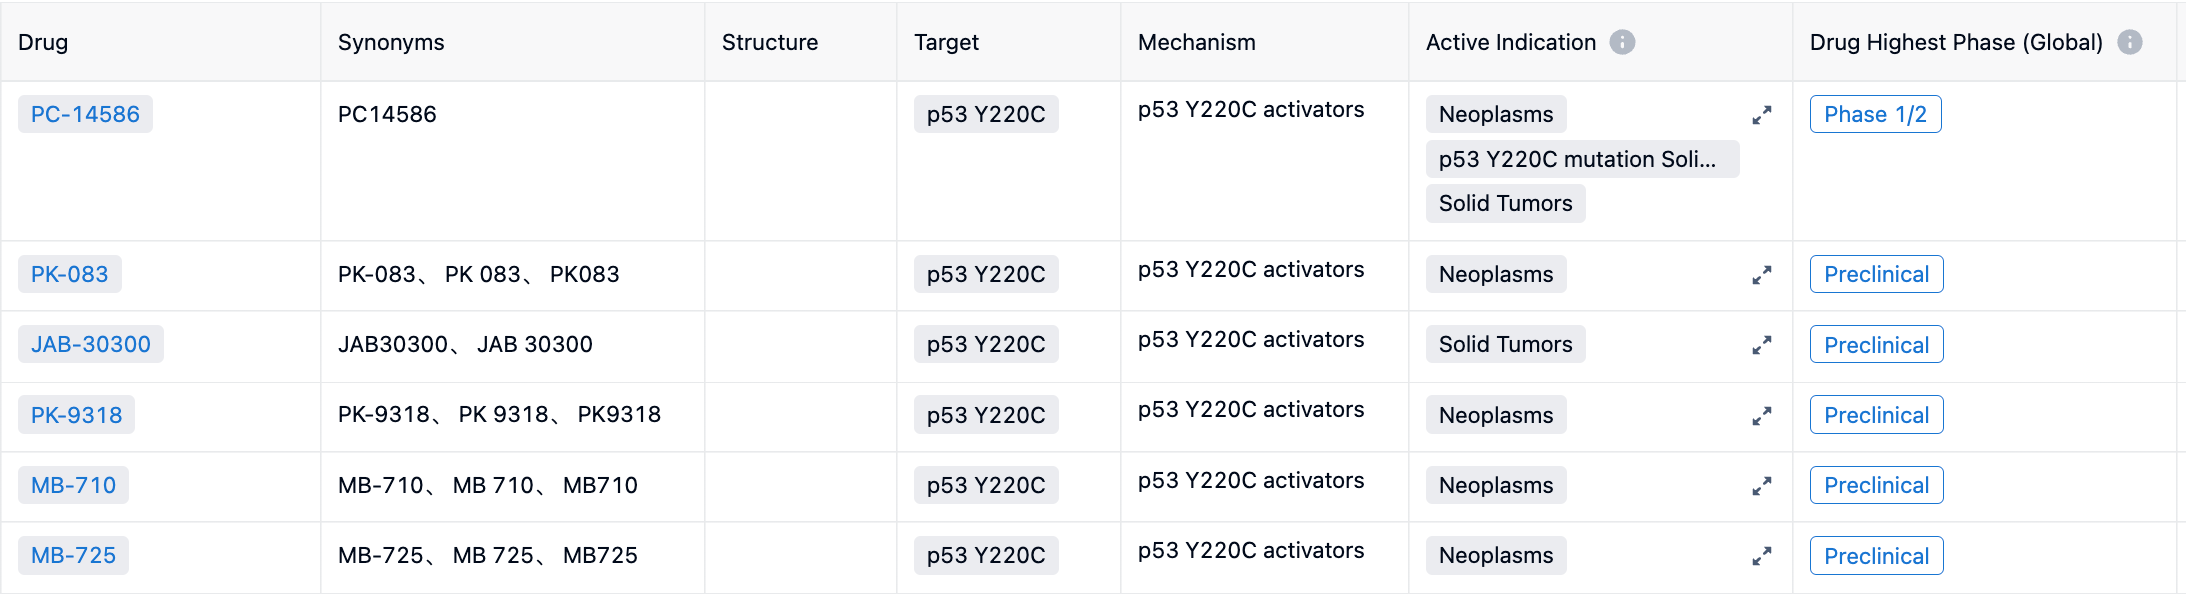Expand indications for MB-710 row
The width and height of the screenshot is (2186, 602).
pyautogui.click(x=1762, y=486)
